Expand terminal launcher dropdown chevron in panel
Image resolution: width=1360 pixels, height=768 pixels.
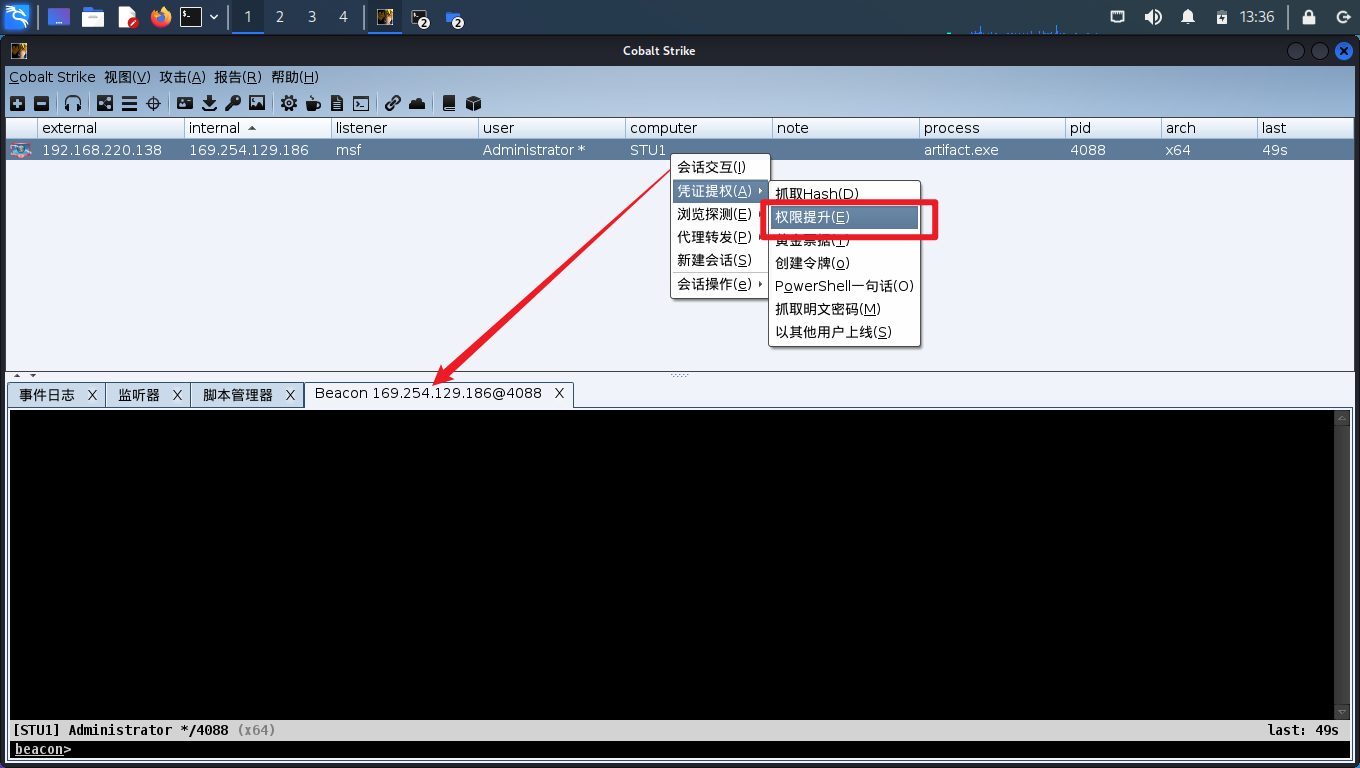coord(213,17)
